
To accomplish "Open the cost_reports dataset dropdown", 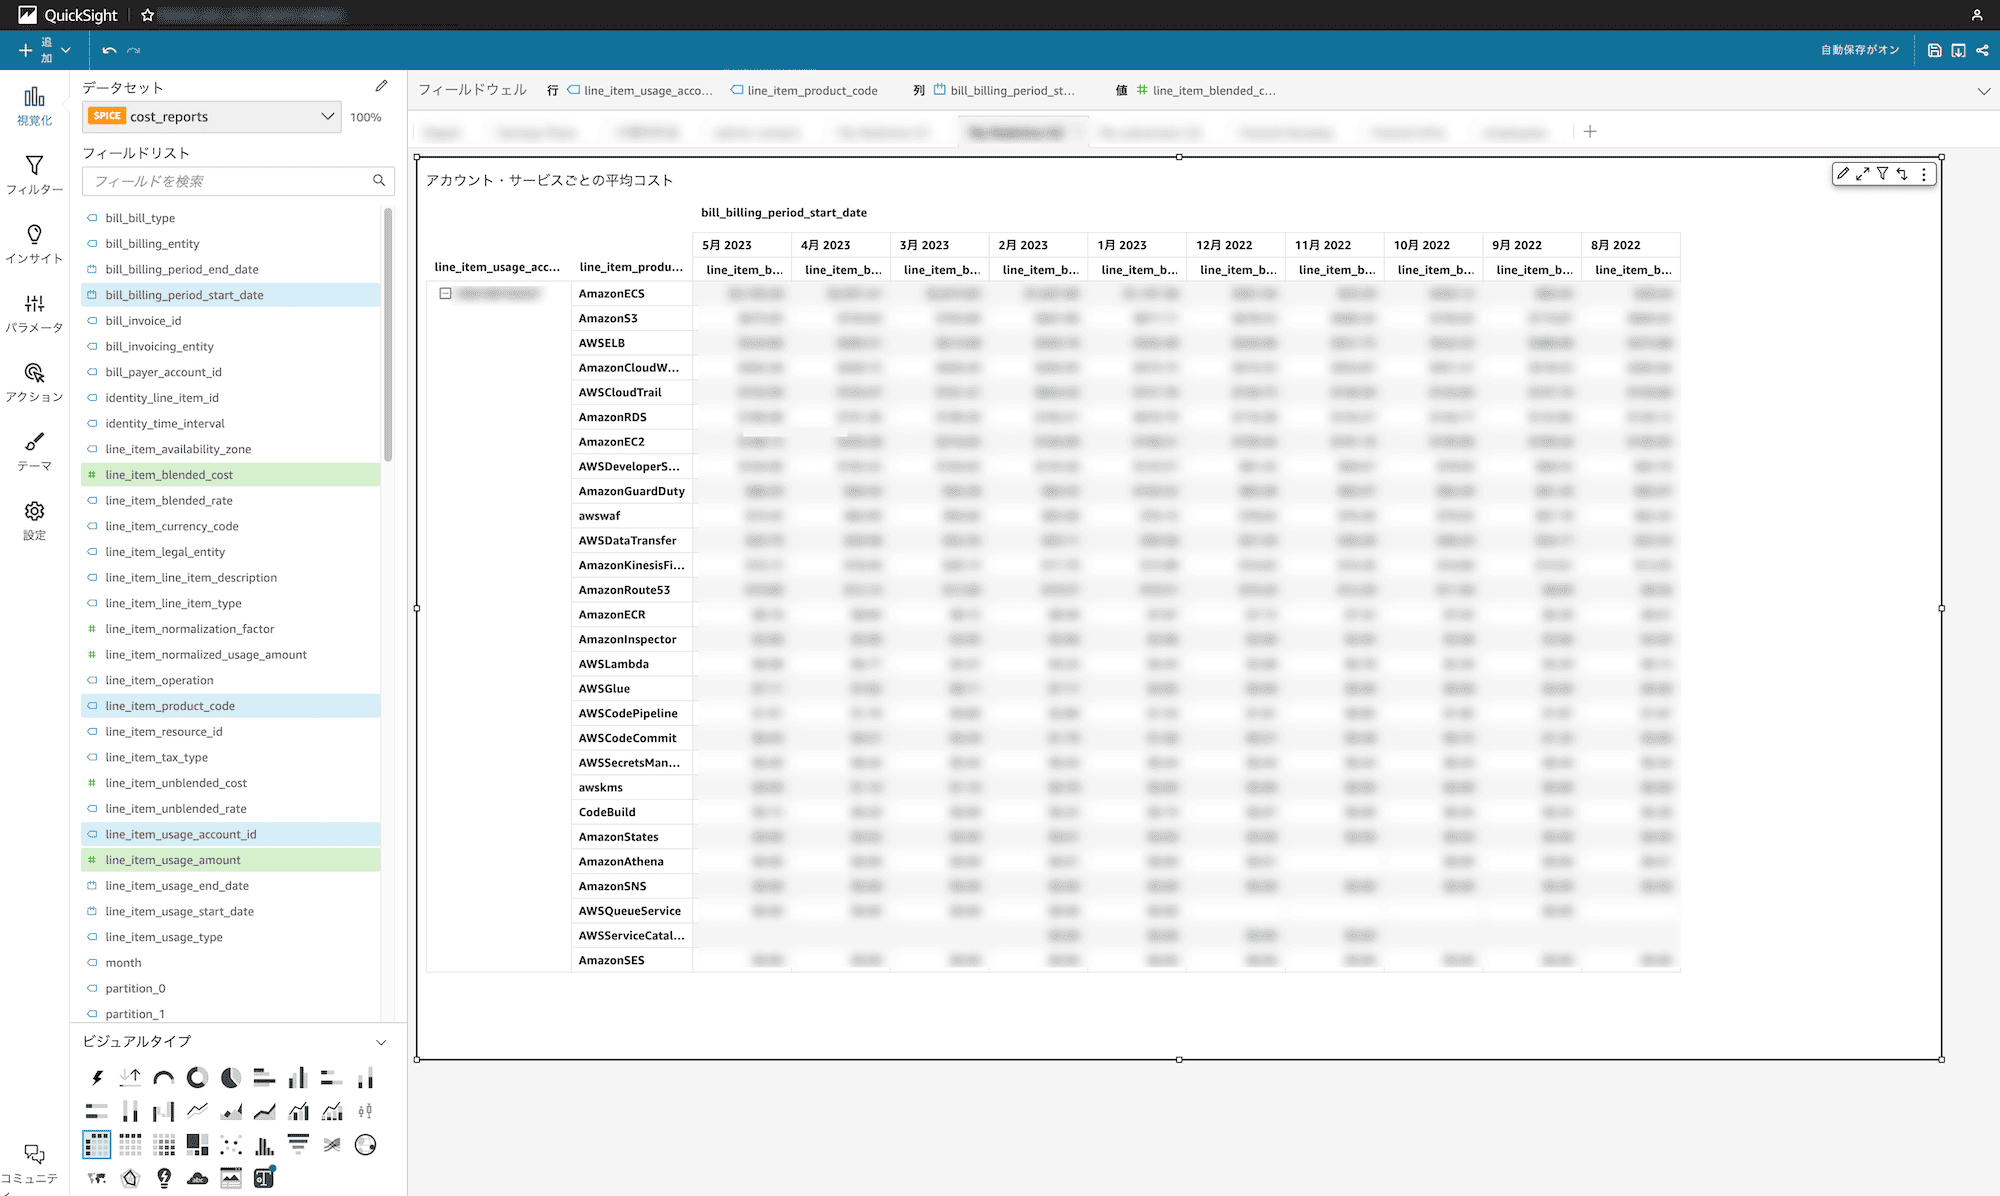I will coord(212,116).
